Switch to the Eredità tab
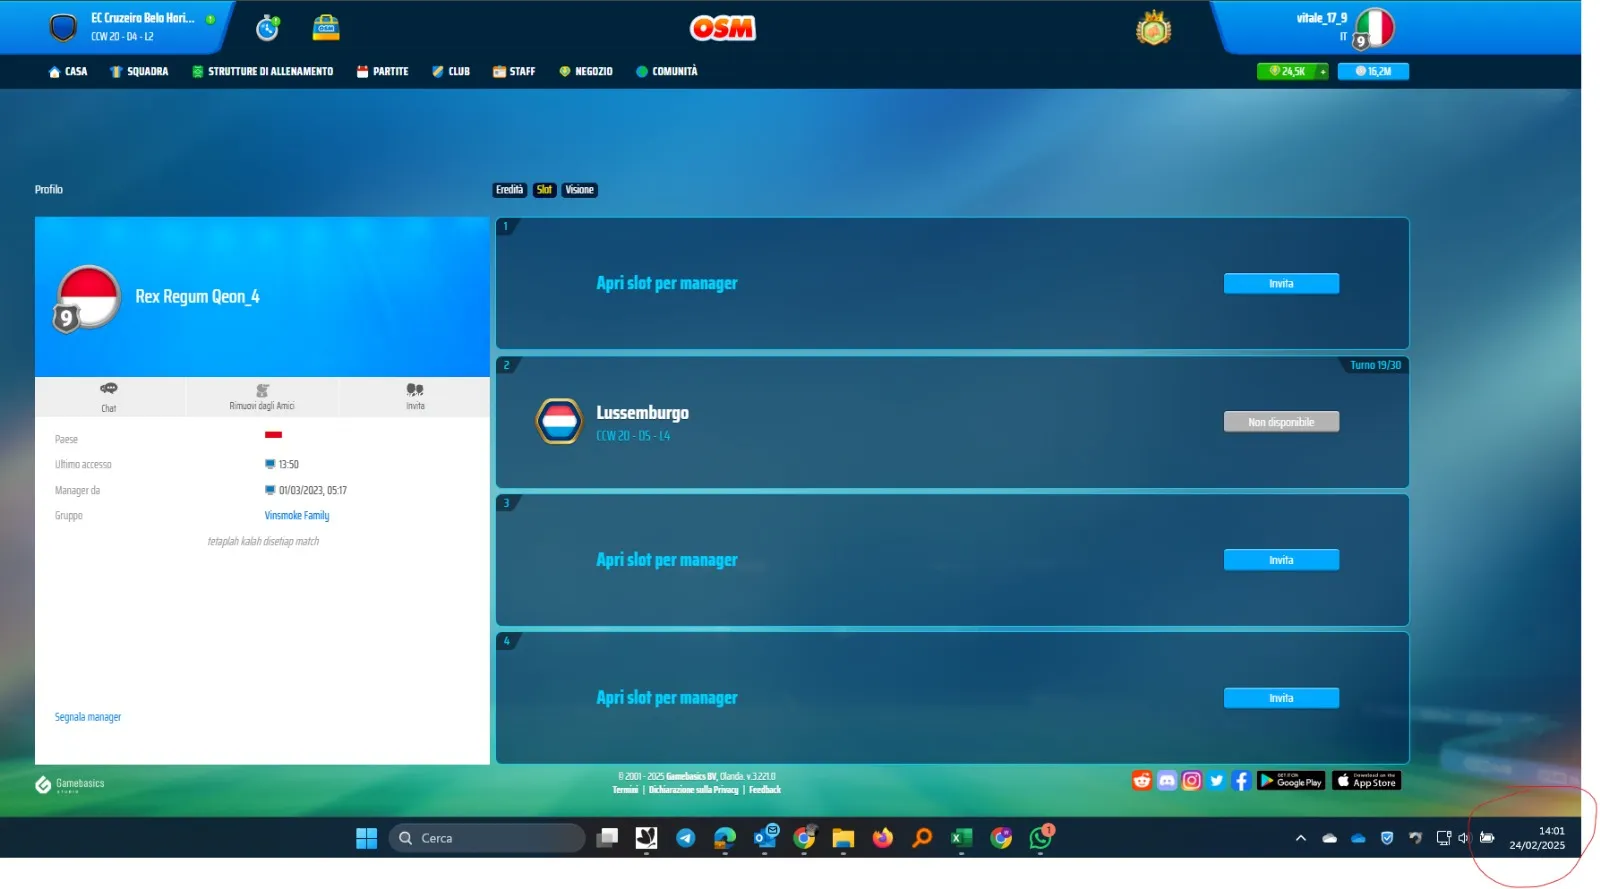The image size is (1600, 889). pos(509,190)
